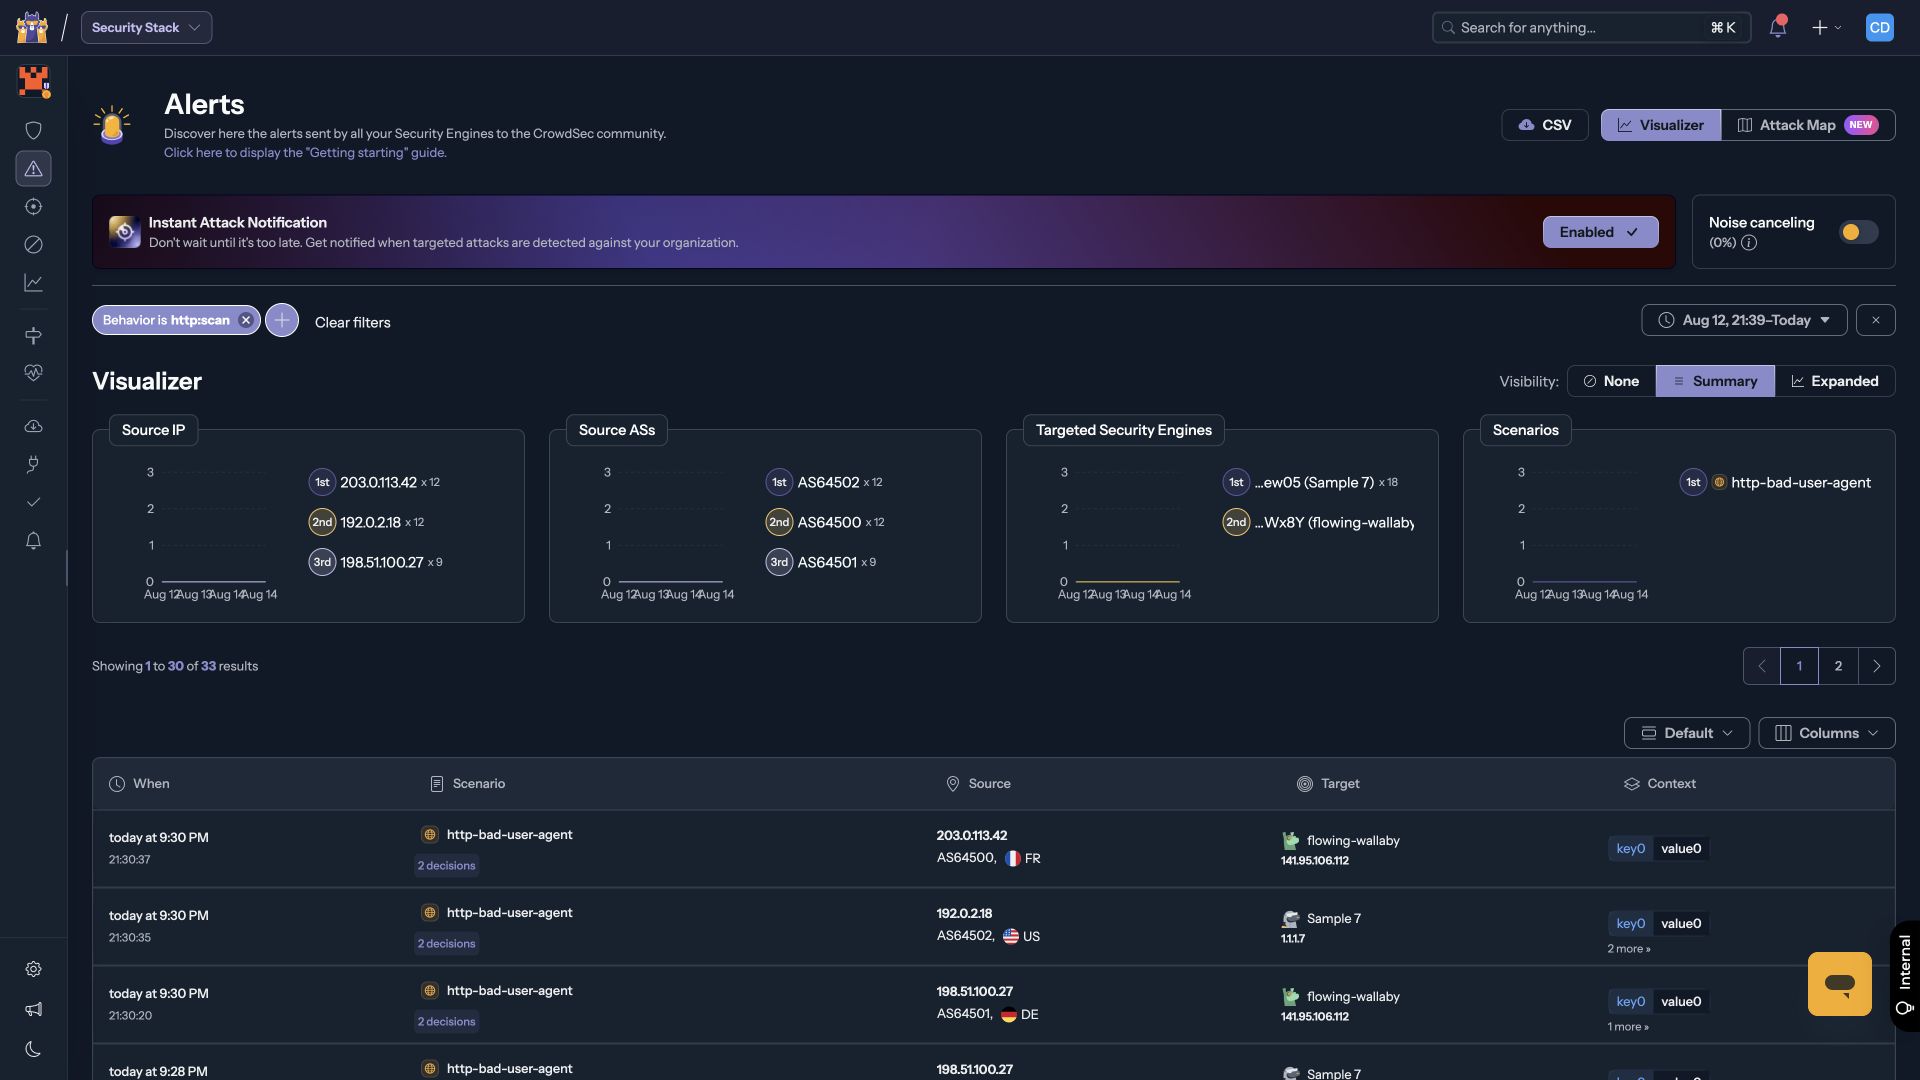Open settings gear in sidebar
The image size is (1920, 1080).
(x=33, y=969)
